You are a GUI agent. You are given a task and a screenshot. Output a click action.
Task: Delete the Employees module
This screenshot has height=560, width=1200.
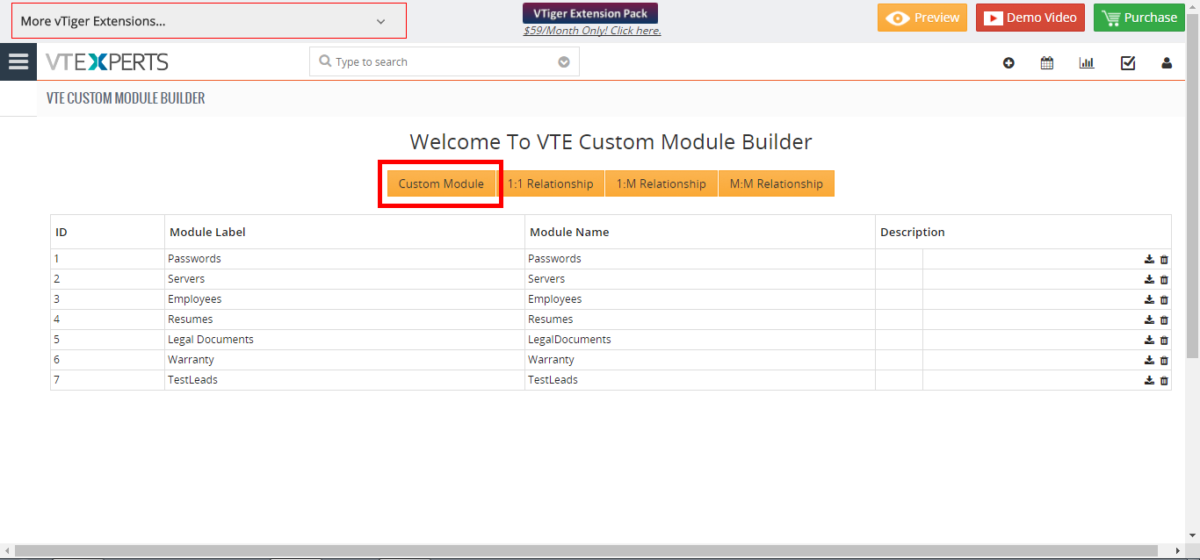(1164, 300)
